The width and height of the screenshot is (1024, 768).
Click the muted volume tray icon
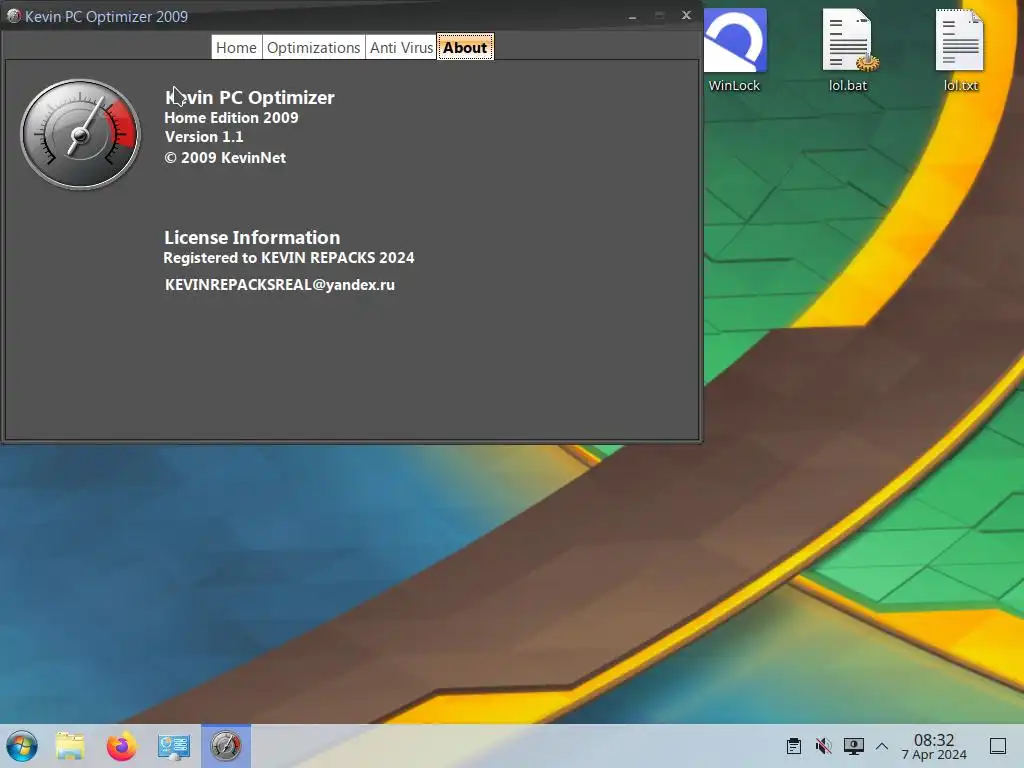[824, 746]
